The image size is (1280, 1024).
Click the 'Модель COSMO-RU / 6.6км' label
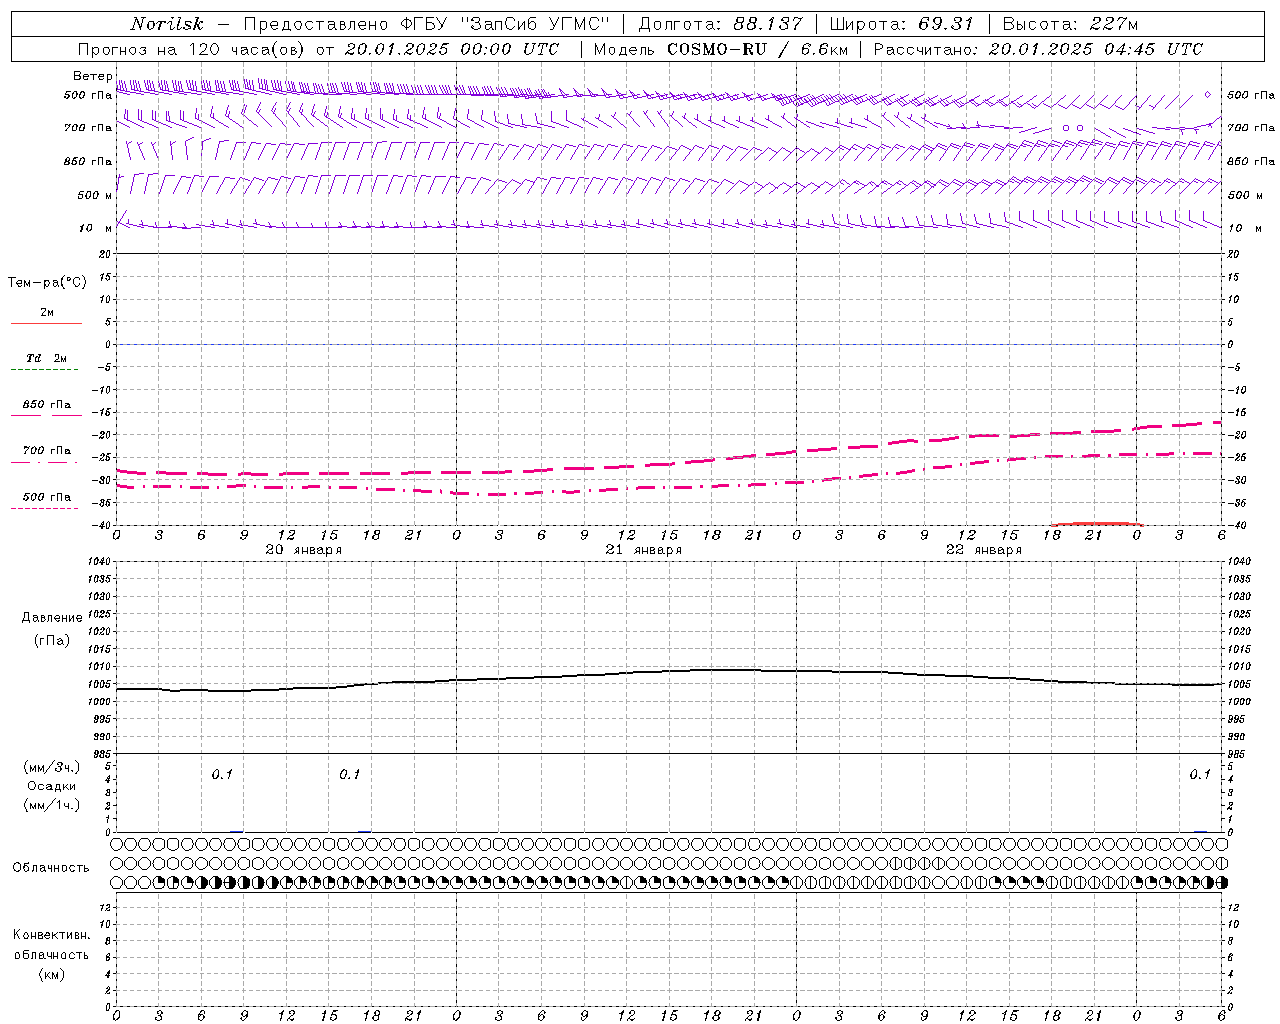pyautogui.click(x=720, y=49)
